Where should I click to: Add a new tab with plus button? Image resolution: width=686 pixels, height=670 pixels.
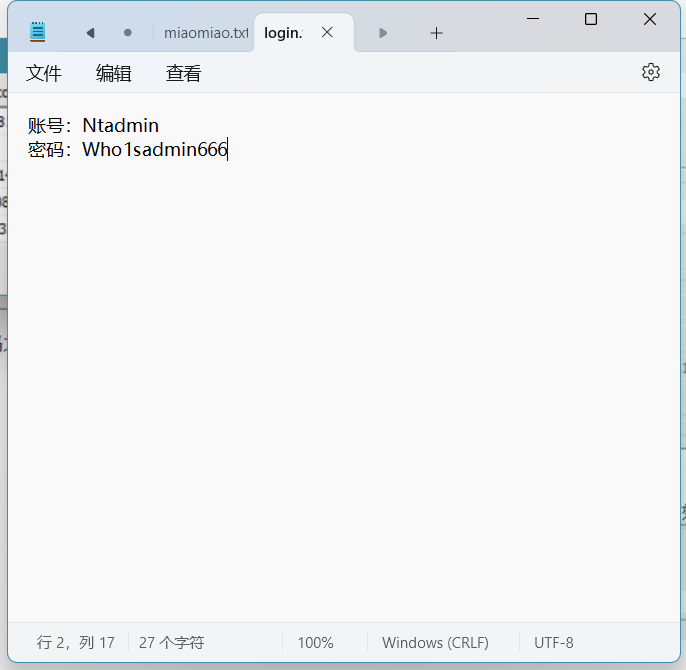[436, 33]
